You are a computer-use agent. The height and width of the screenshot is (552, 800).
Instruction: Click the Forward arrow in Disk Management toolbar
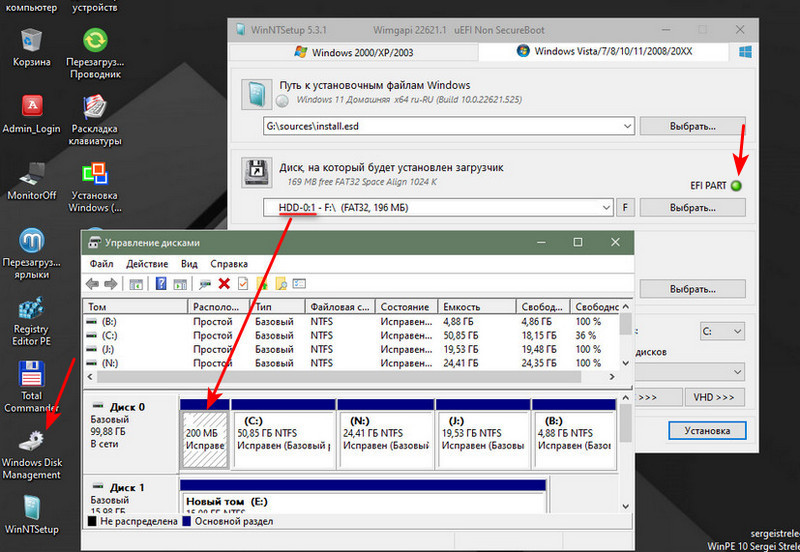pos(111,284)
